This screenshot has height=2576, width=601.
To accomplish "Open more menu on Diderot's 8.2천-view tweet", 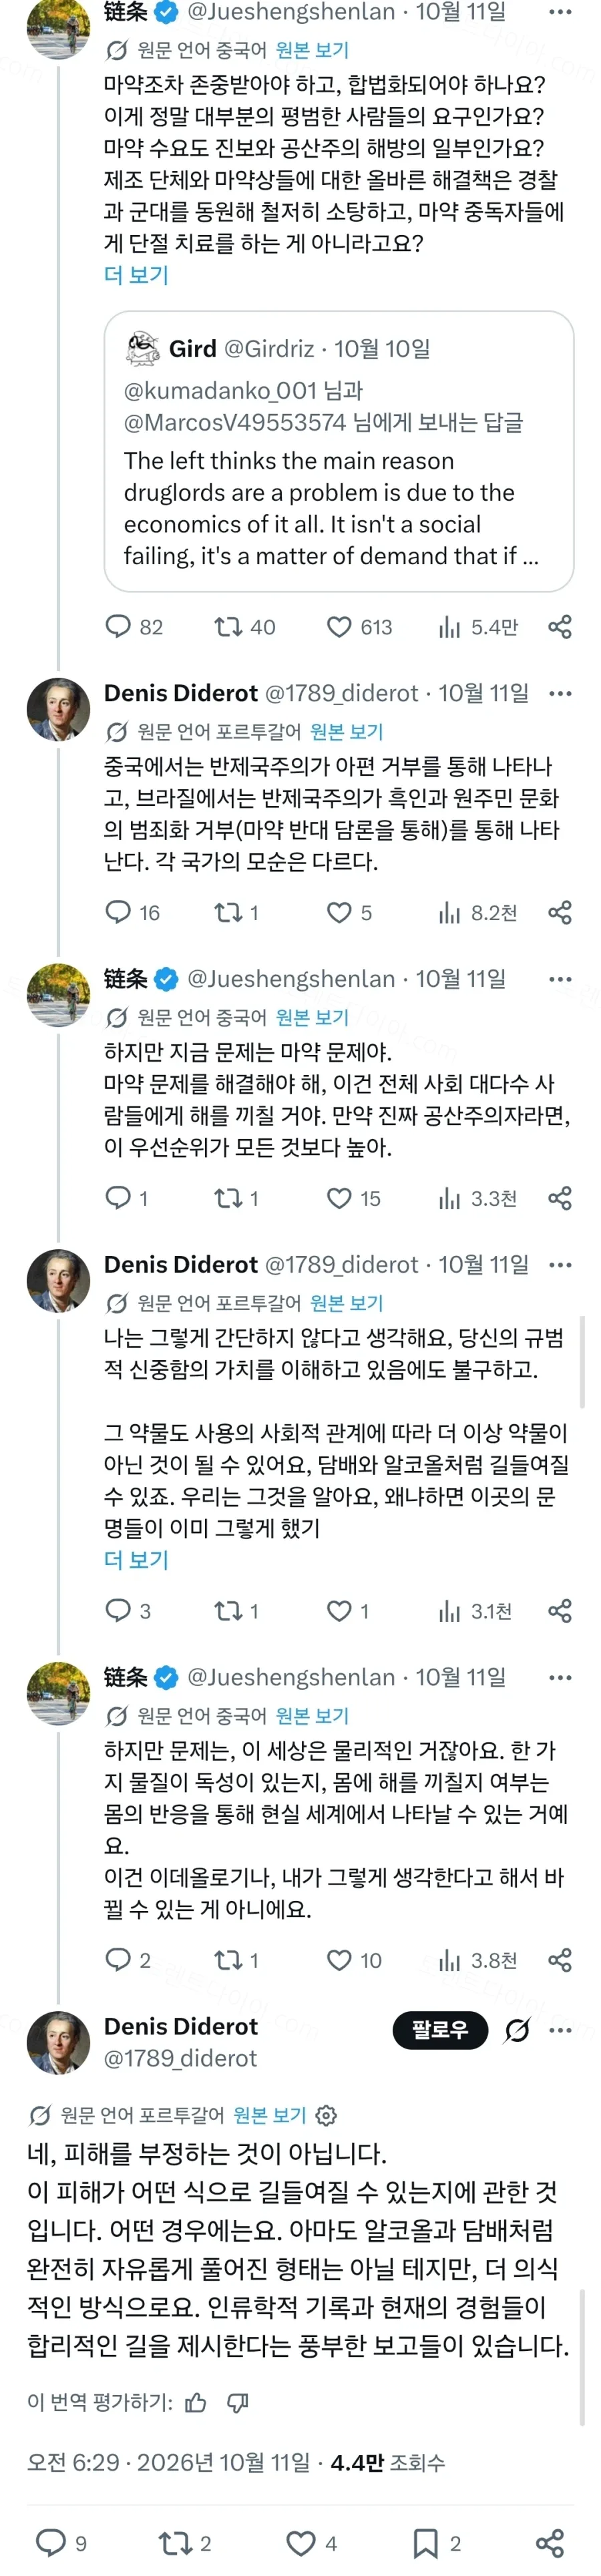I will (x=561, y=693).
